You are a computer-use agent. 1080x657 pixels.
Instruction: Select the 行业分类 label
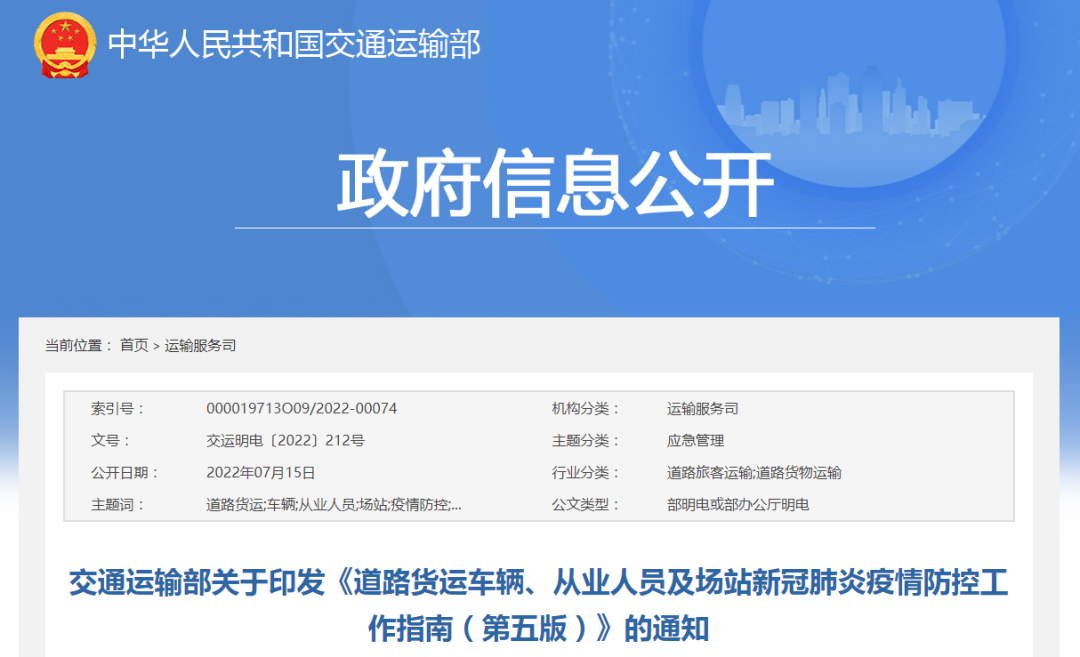pyautogui.click(x=585, y=473)
